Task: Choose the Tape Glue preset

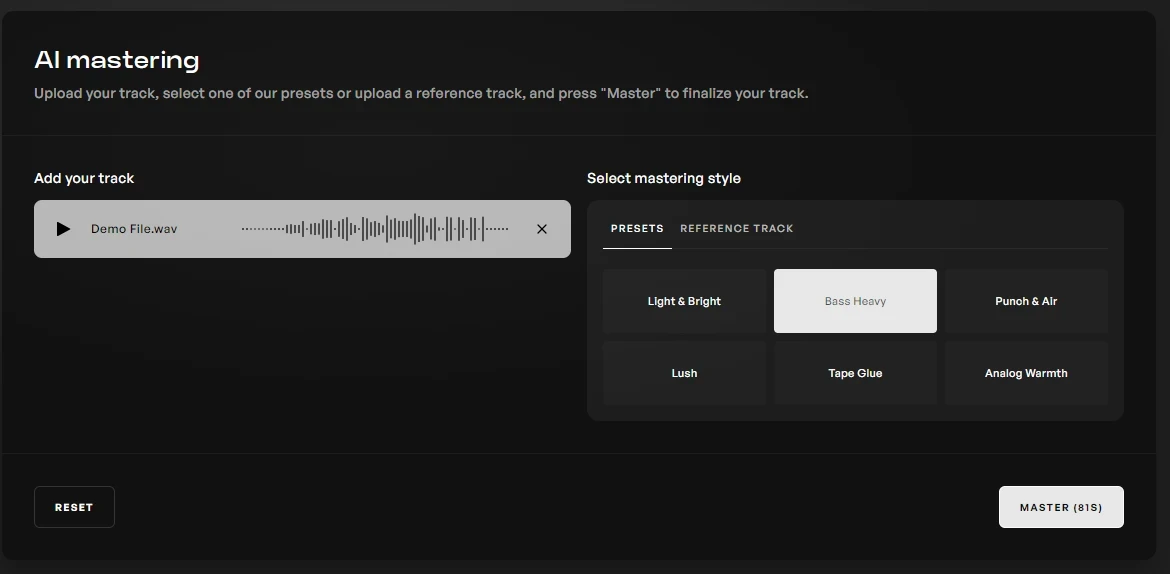Action: 855,373
